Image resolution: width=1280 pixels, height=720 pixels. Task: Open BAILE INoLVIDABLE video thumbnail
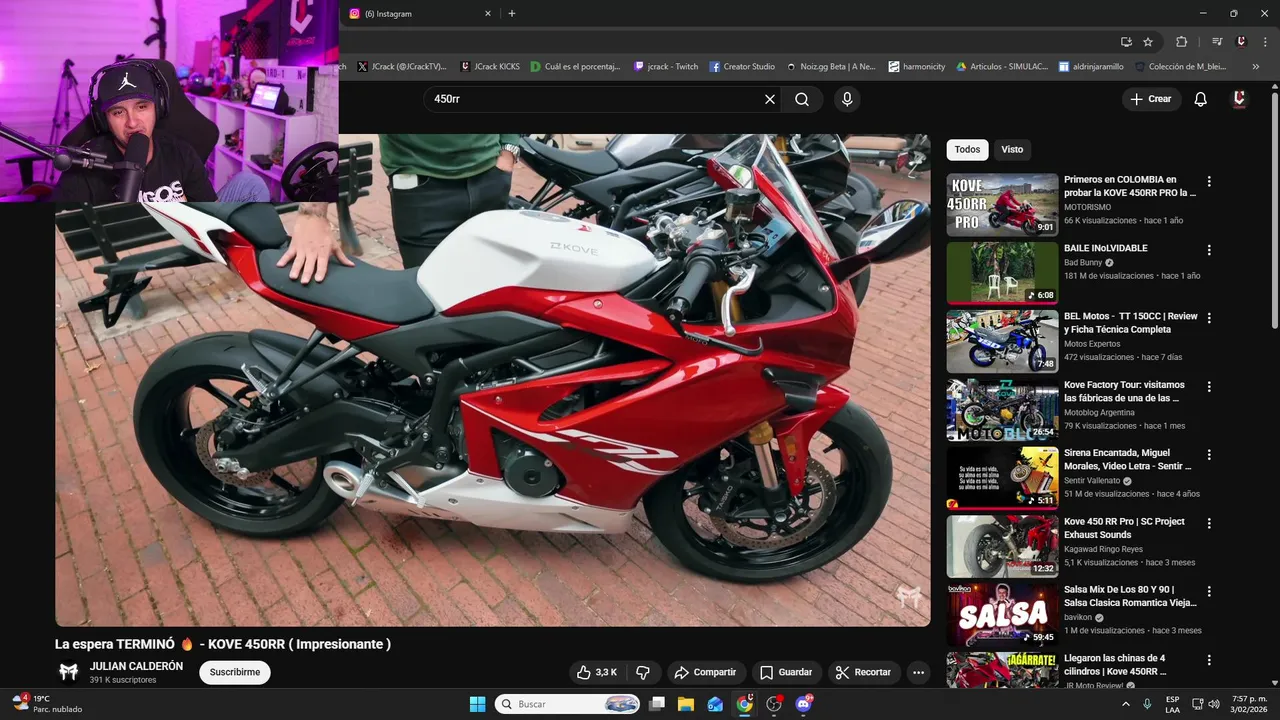[x=1002, y=273]
